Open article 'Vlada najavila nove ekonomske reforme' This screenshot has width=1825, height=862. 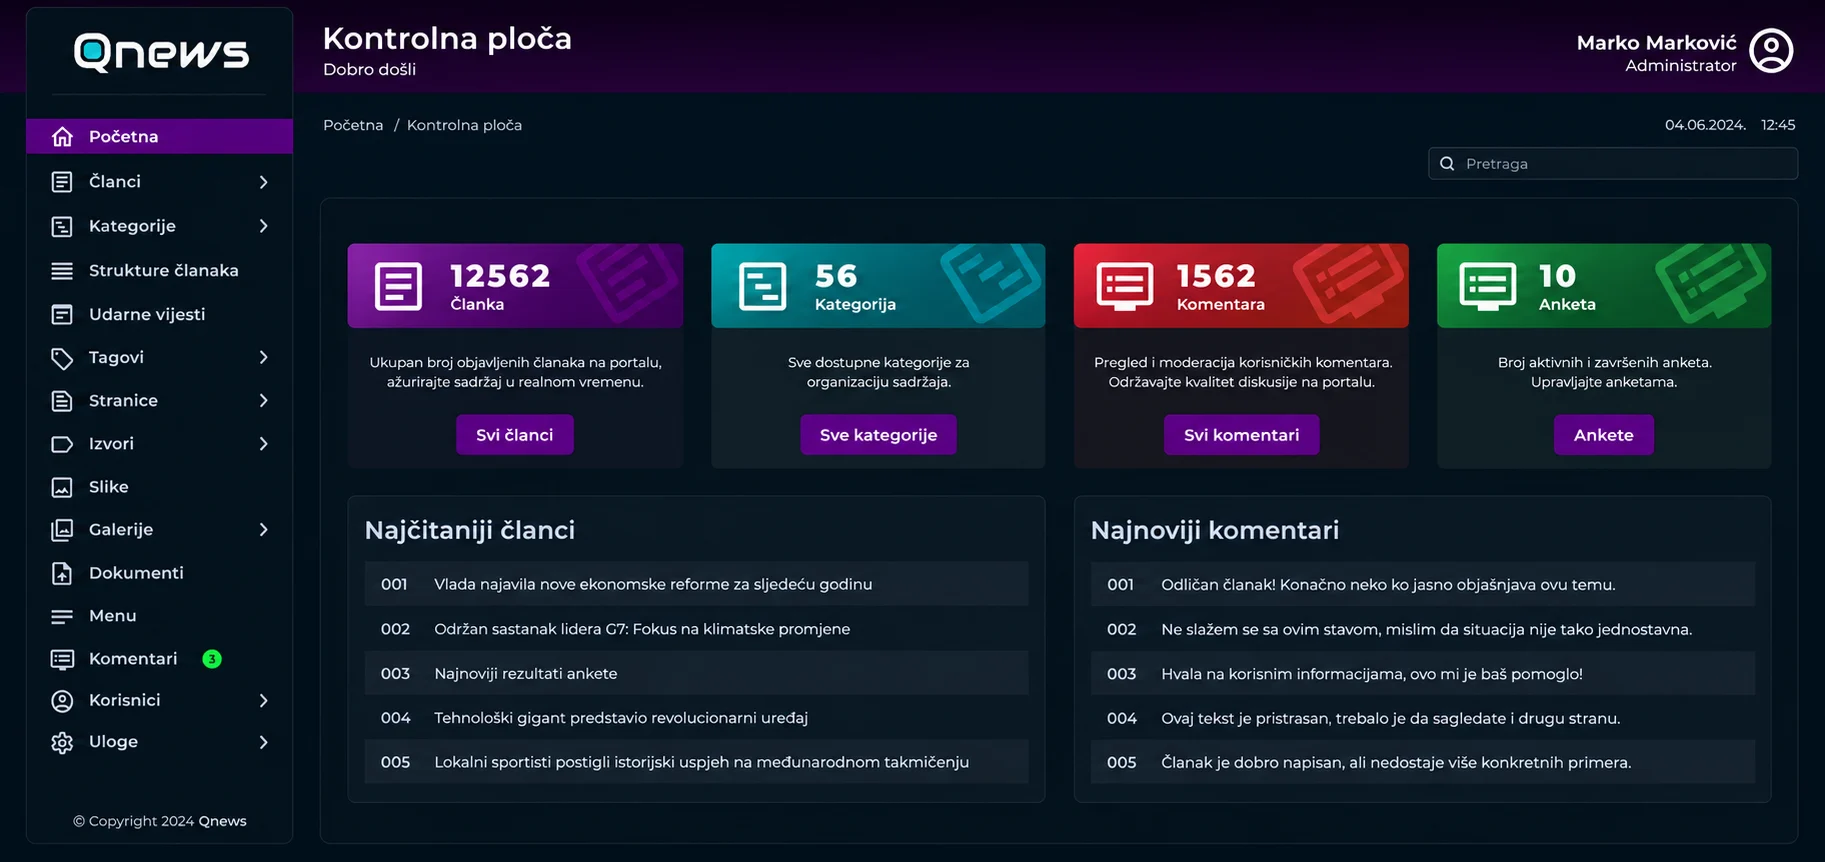696,584
